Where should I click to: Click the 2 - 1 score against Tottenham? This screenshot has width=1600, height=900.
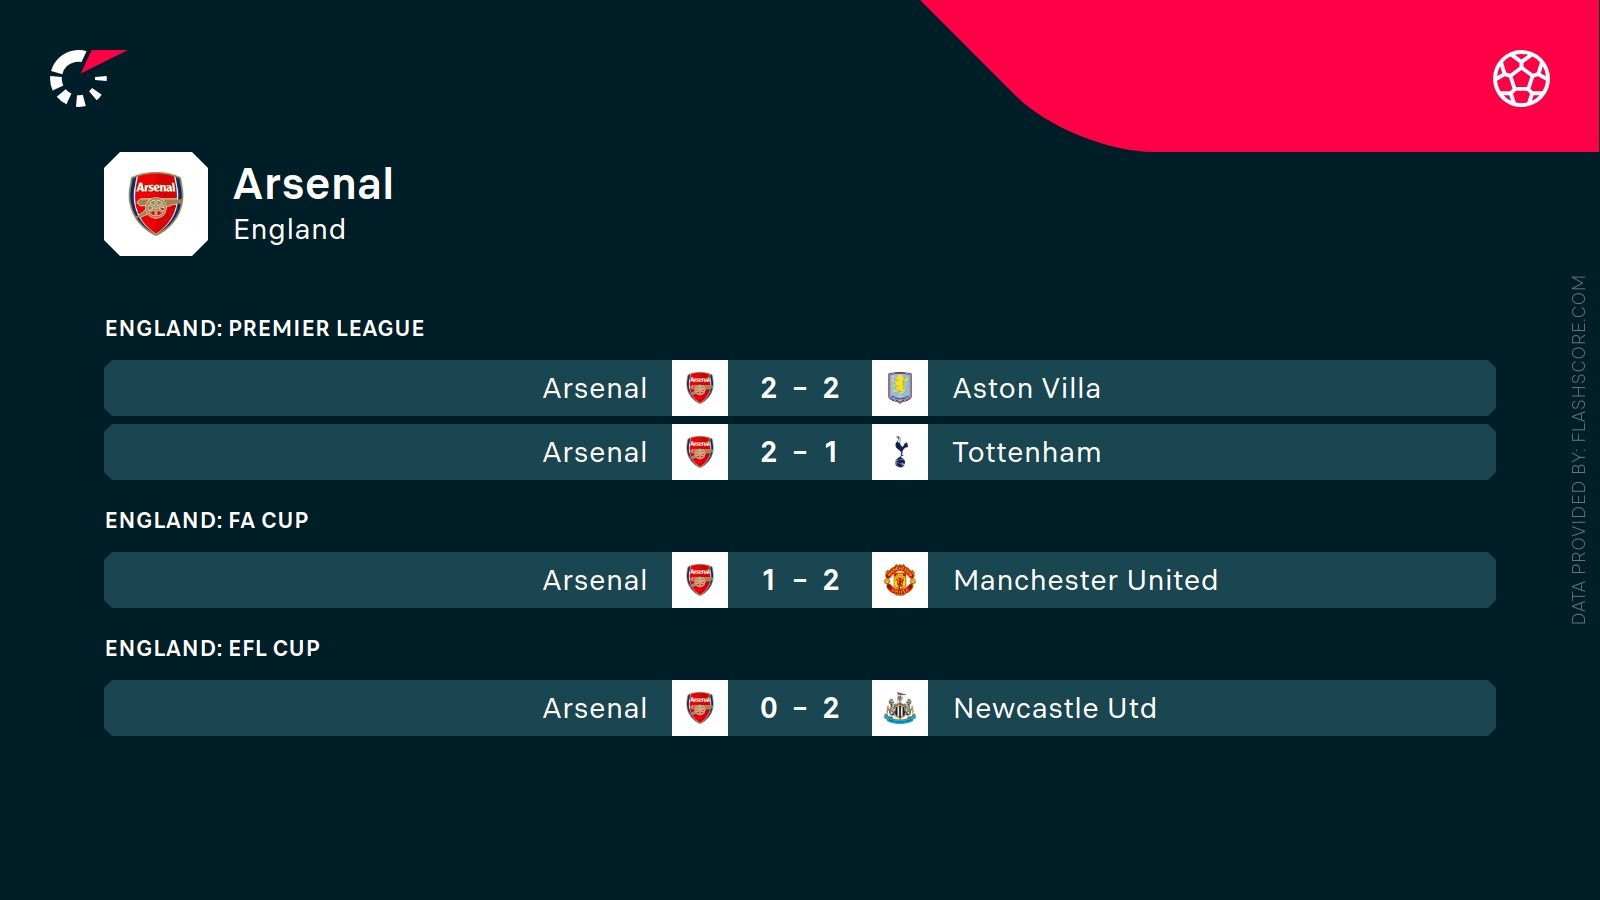[x=800, y=452]
